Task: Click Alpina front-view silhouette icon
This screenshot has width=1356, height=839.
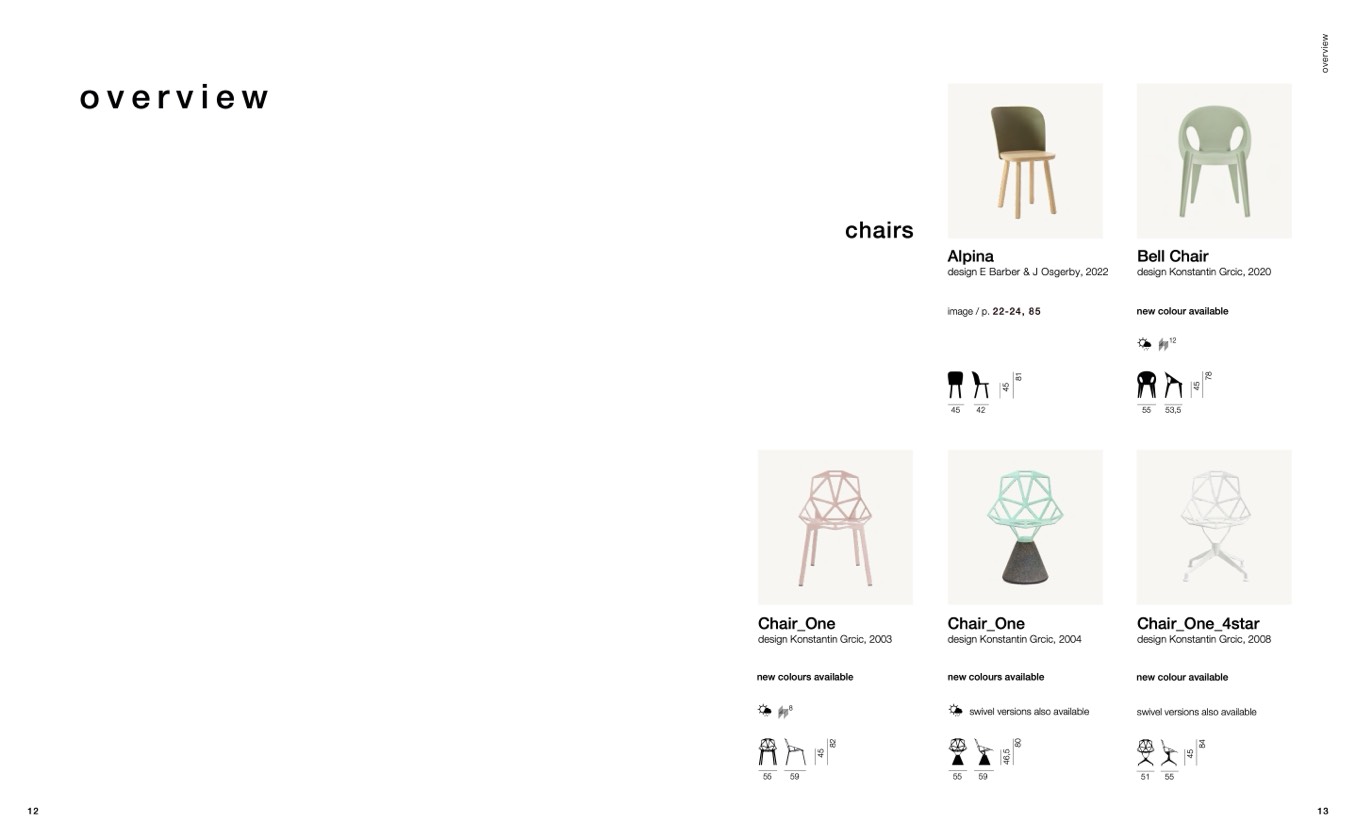Action: point(955,385)
